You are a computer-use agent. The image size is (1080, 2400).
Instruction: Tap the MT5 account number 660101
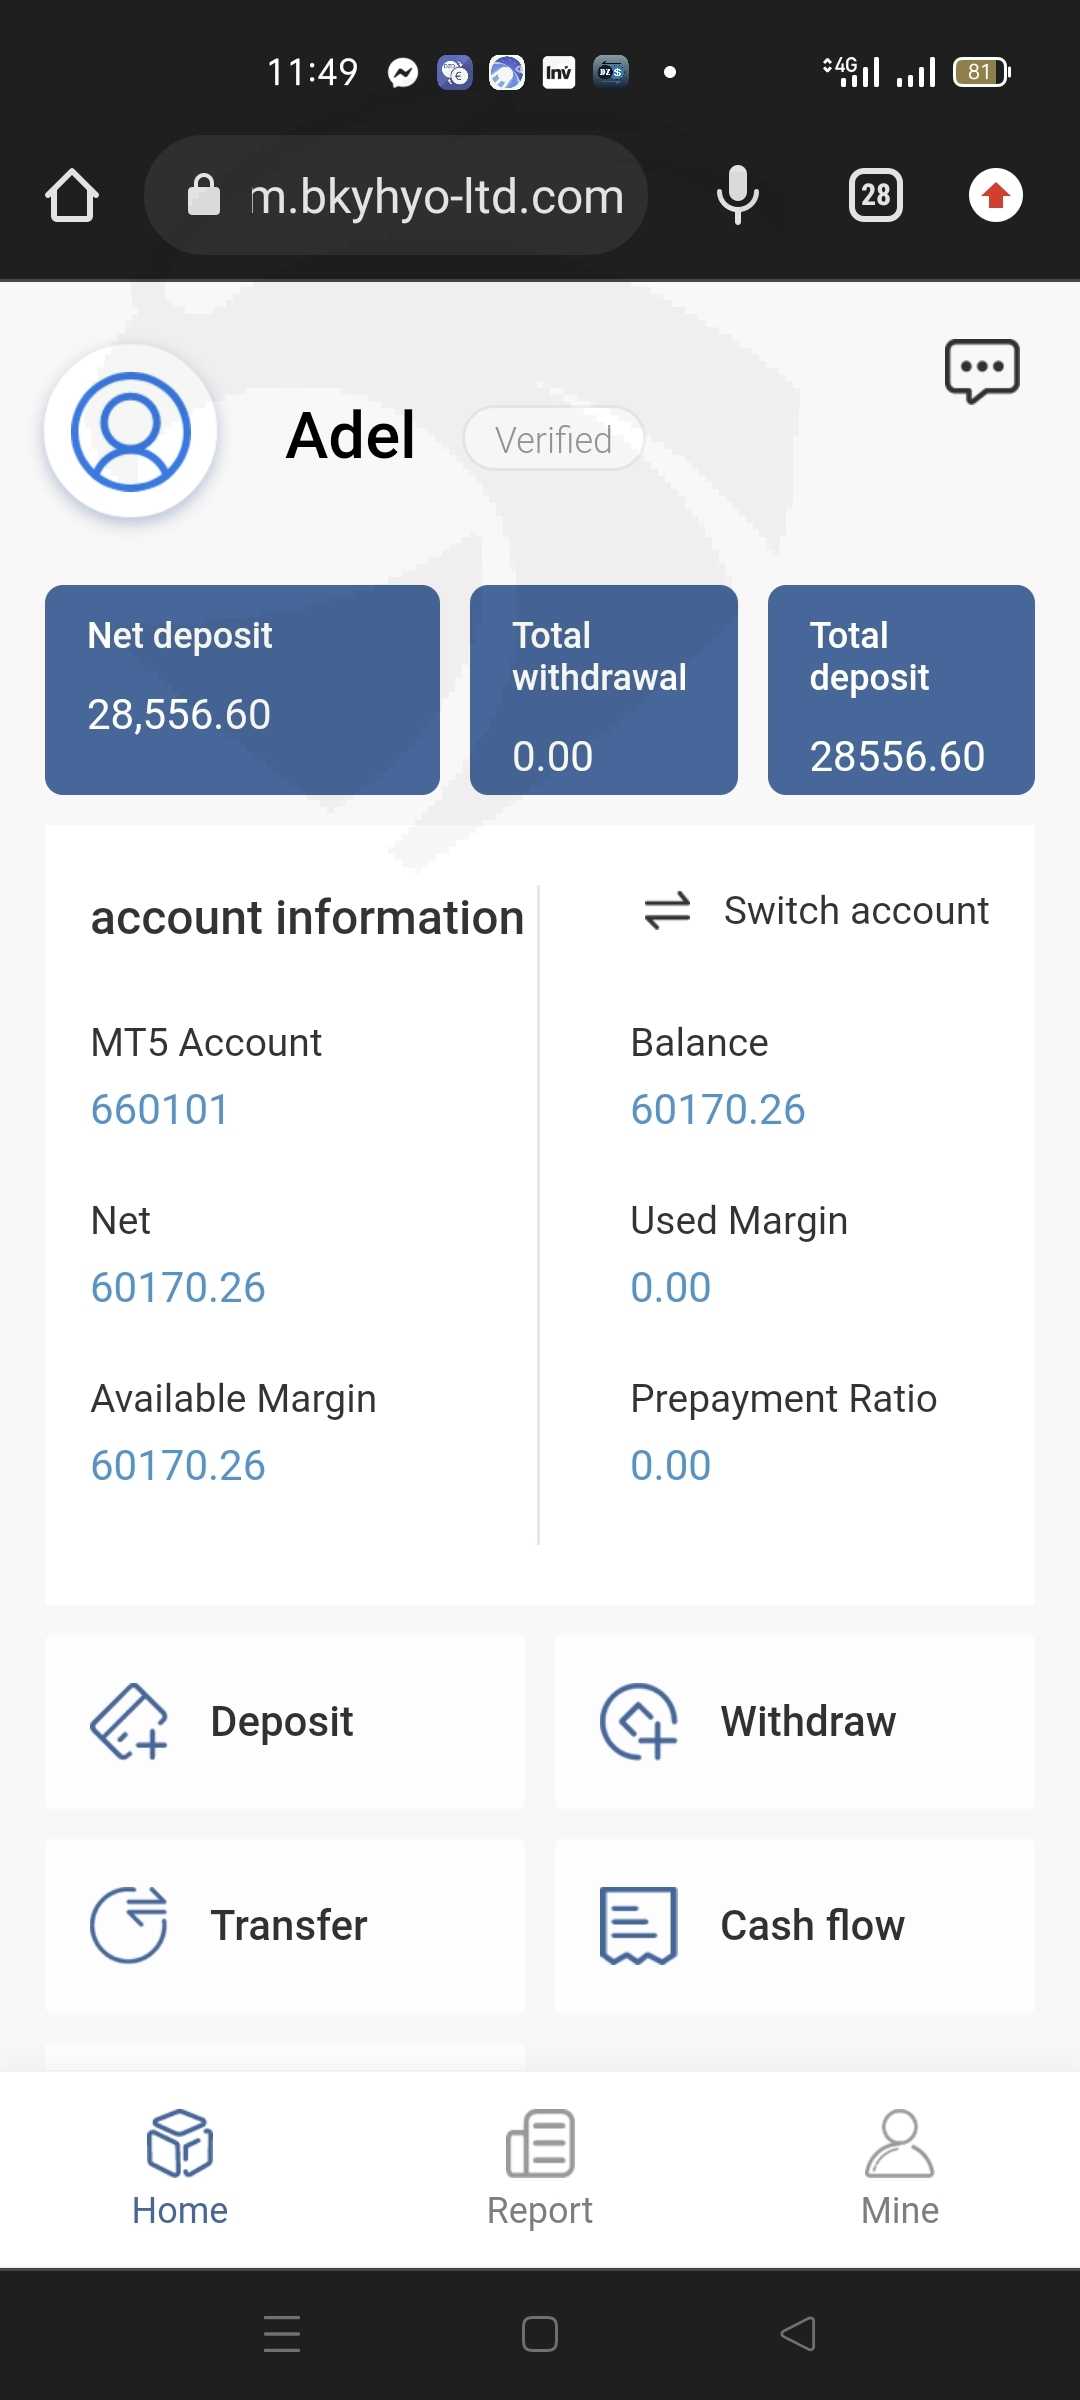coord(160,1109)
